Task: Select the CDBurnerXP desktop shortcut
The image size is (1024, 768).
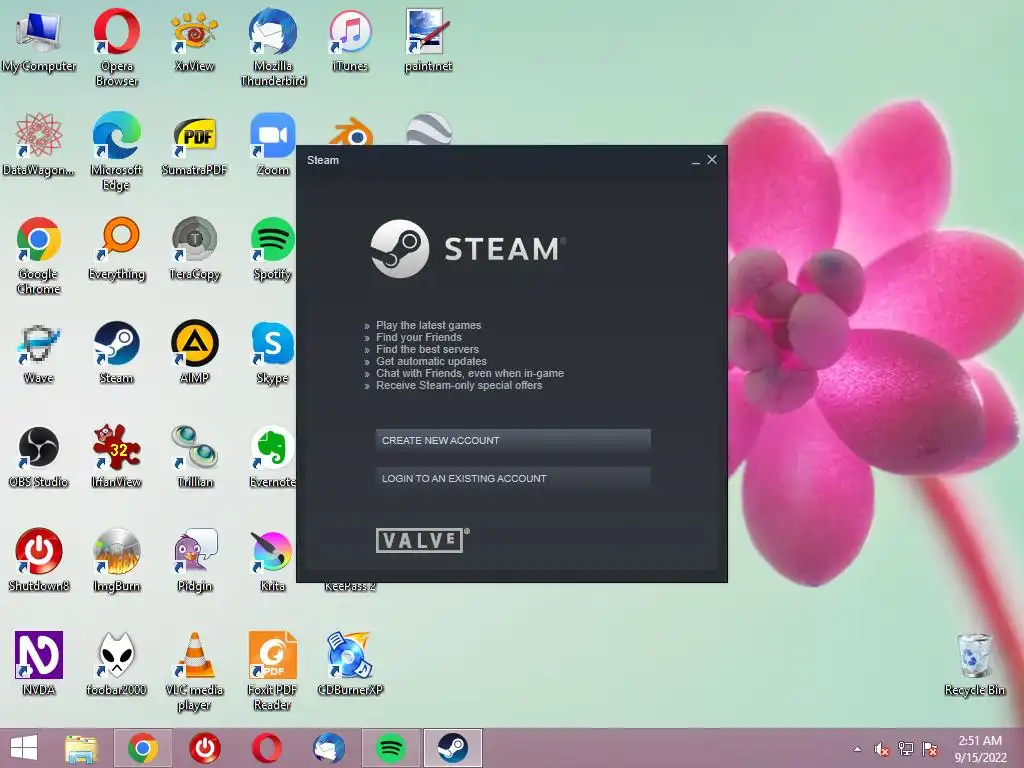Action: pyautogui.click(x=350, y=664)
